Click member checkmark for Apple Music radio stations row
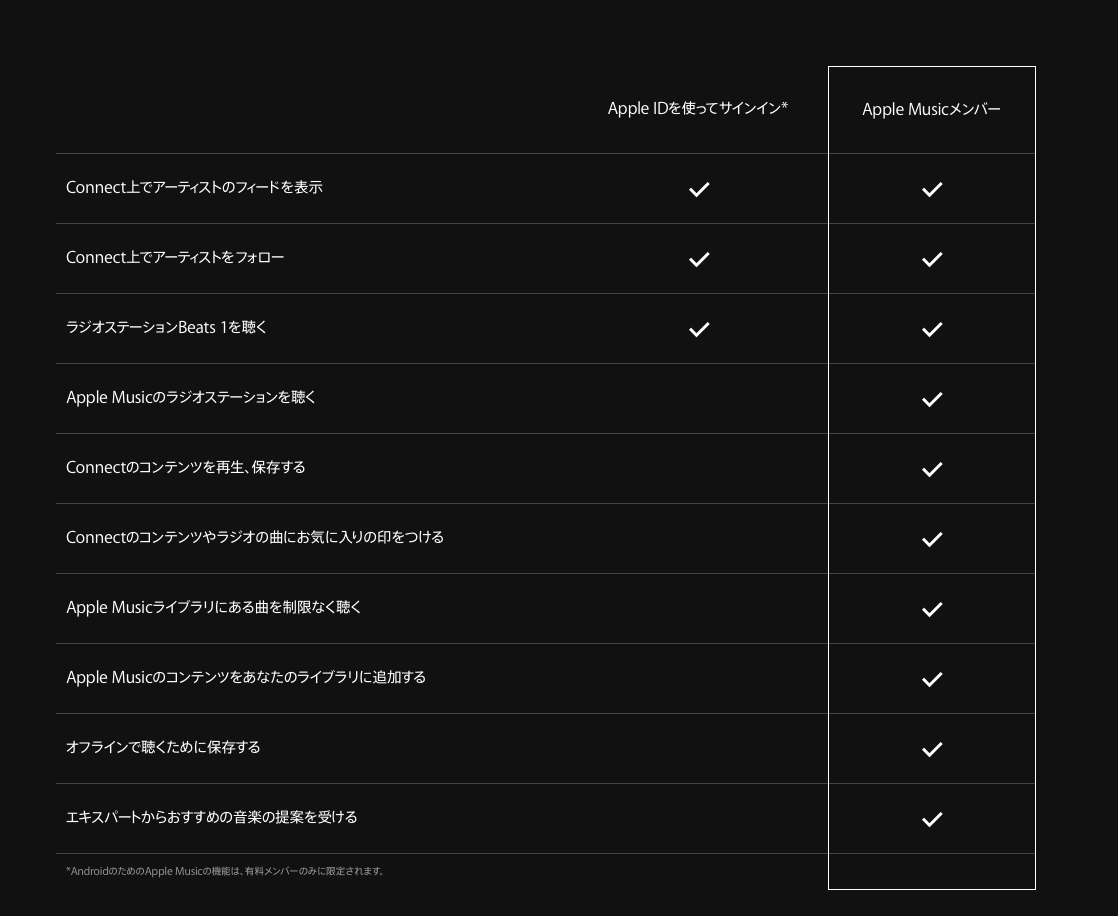 point(932,399)
